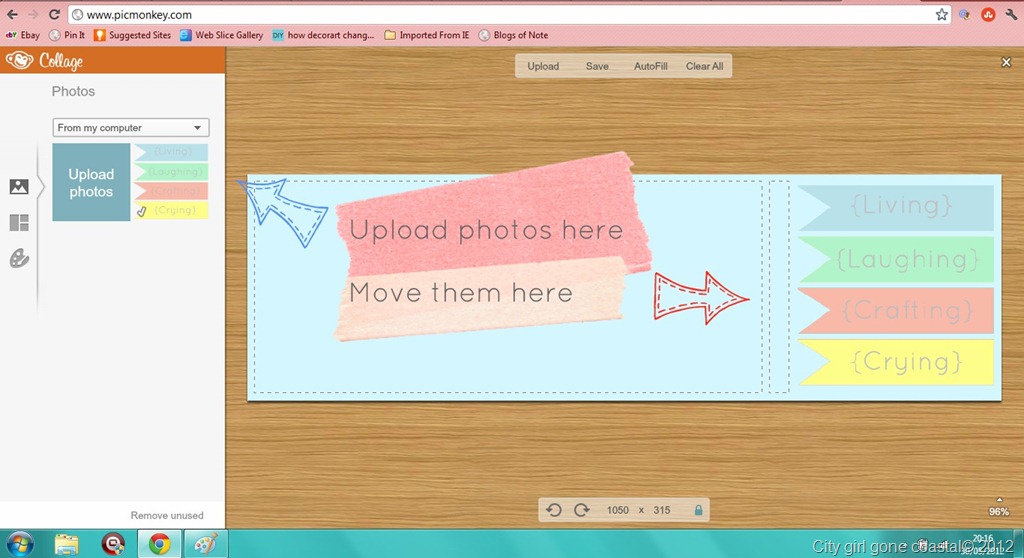Select the {Living} thumbnail in Photos
The width and height of the screenshot is (1024, 558).
(x=171, y=152)
